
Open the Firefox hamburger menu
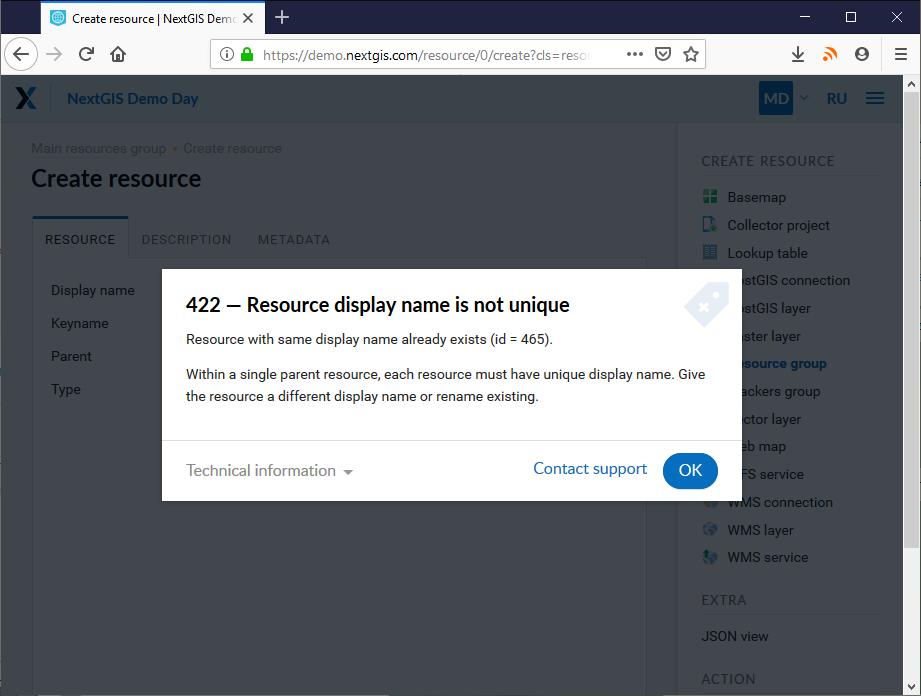[900, 54]
